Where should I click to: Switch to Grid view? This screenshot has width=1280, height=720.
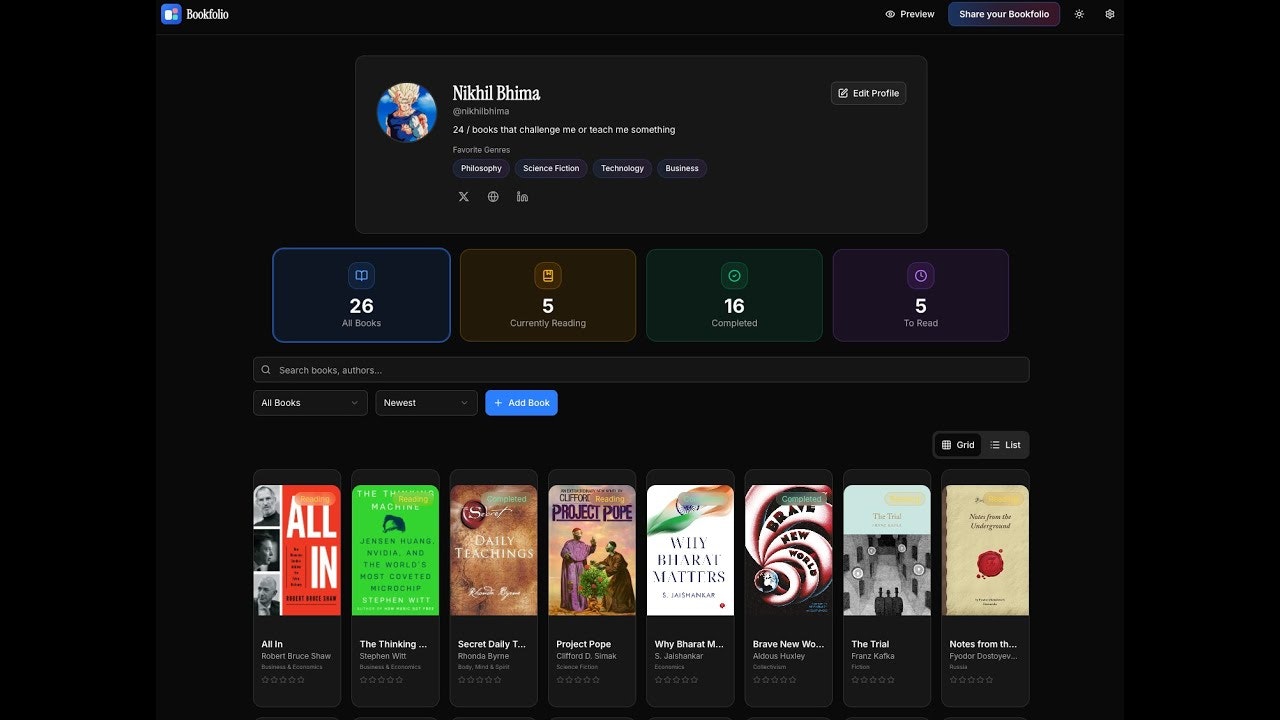click(x=957, y=444)
